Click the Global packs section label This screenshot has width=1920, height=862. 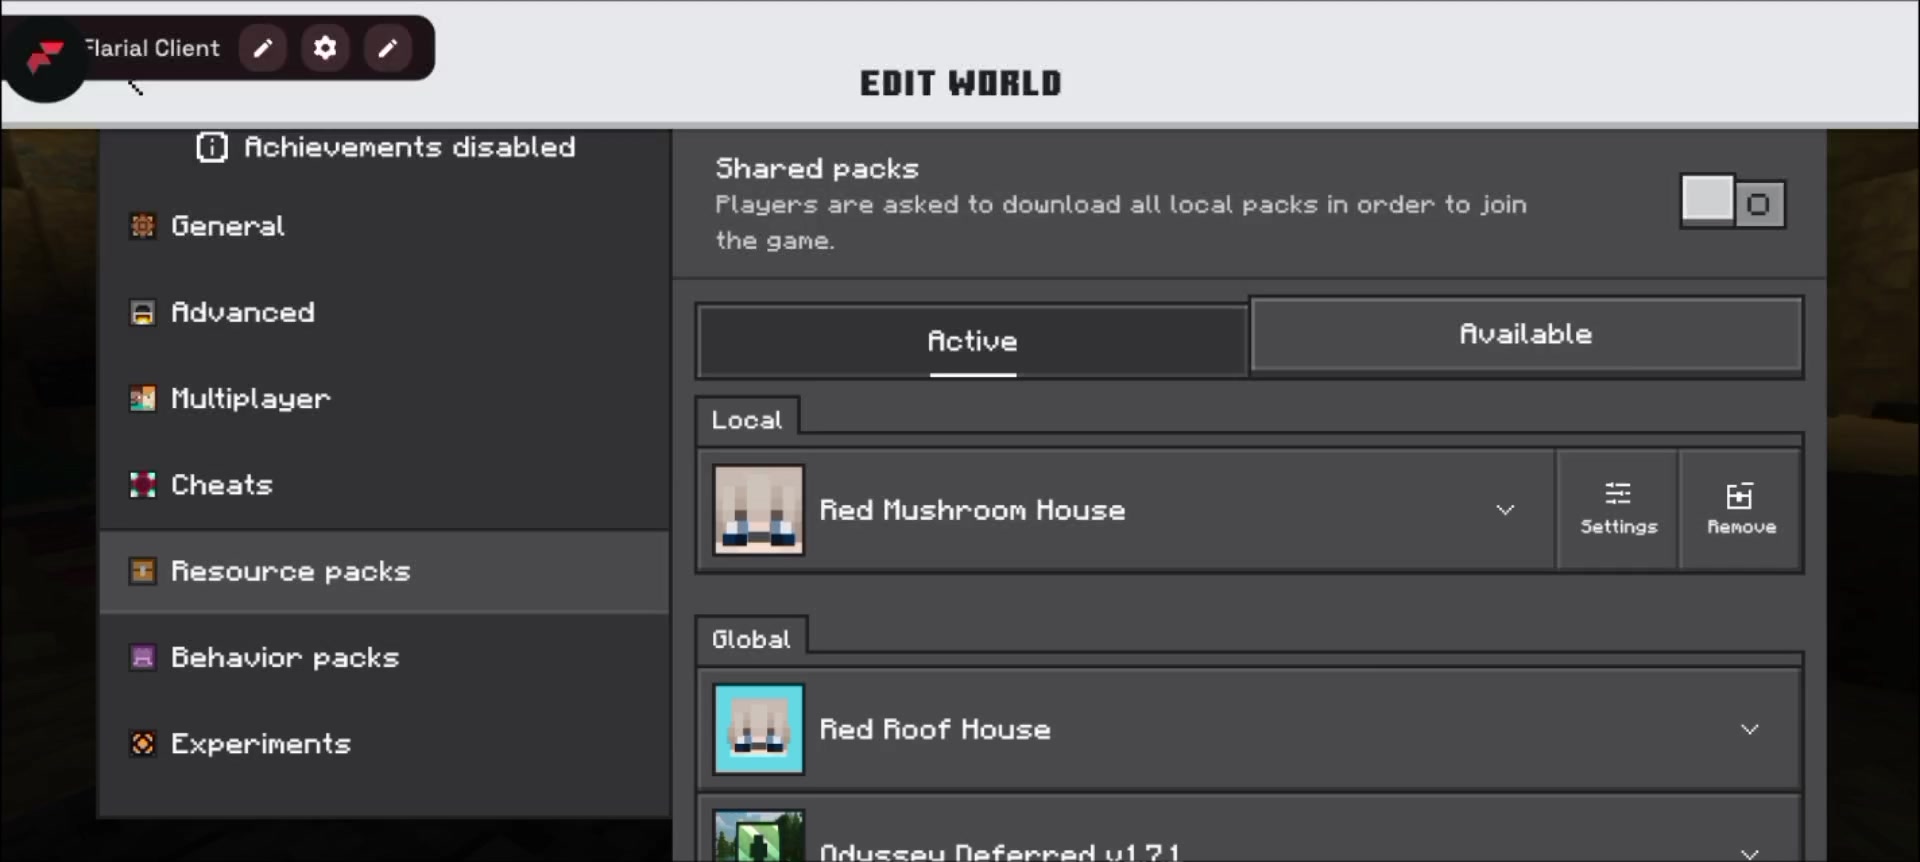tap(751, 639)
